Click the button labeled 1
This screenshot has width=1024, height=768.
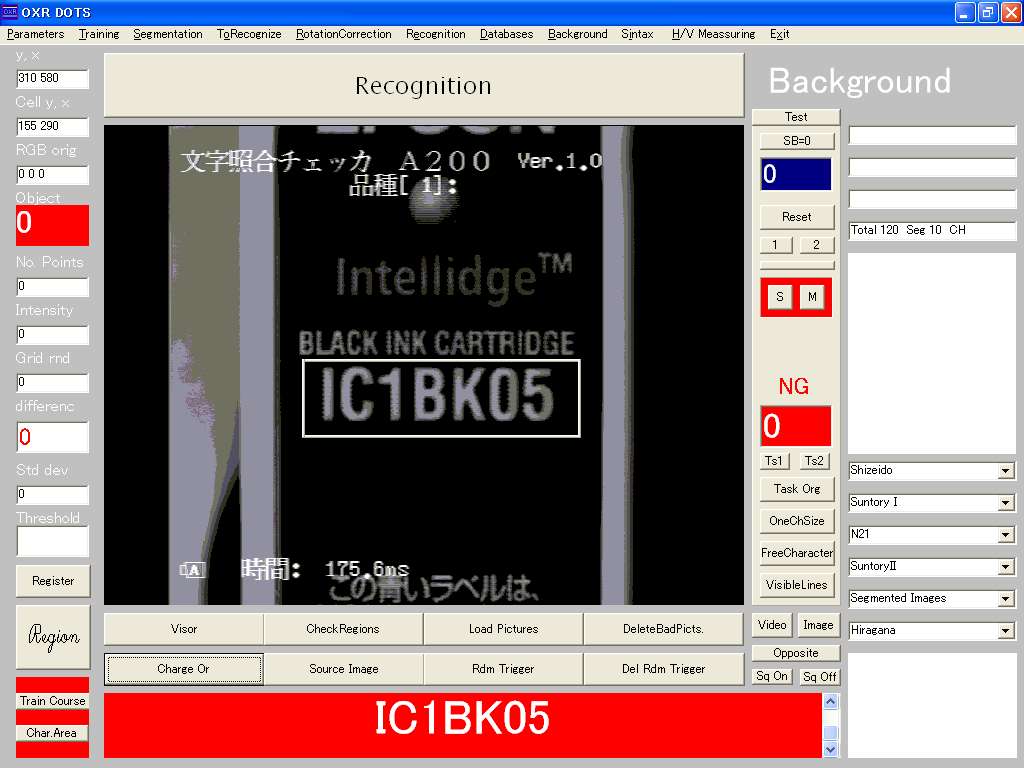(x=776, y=245)
